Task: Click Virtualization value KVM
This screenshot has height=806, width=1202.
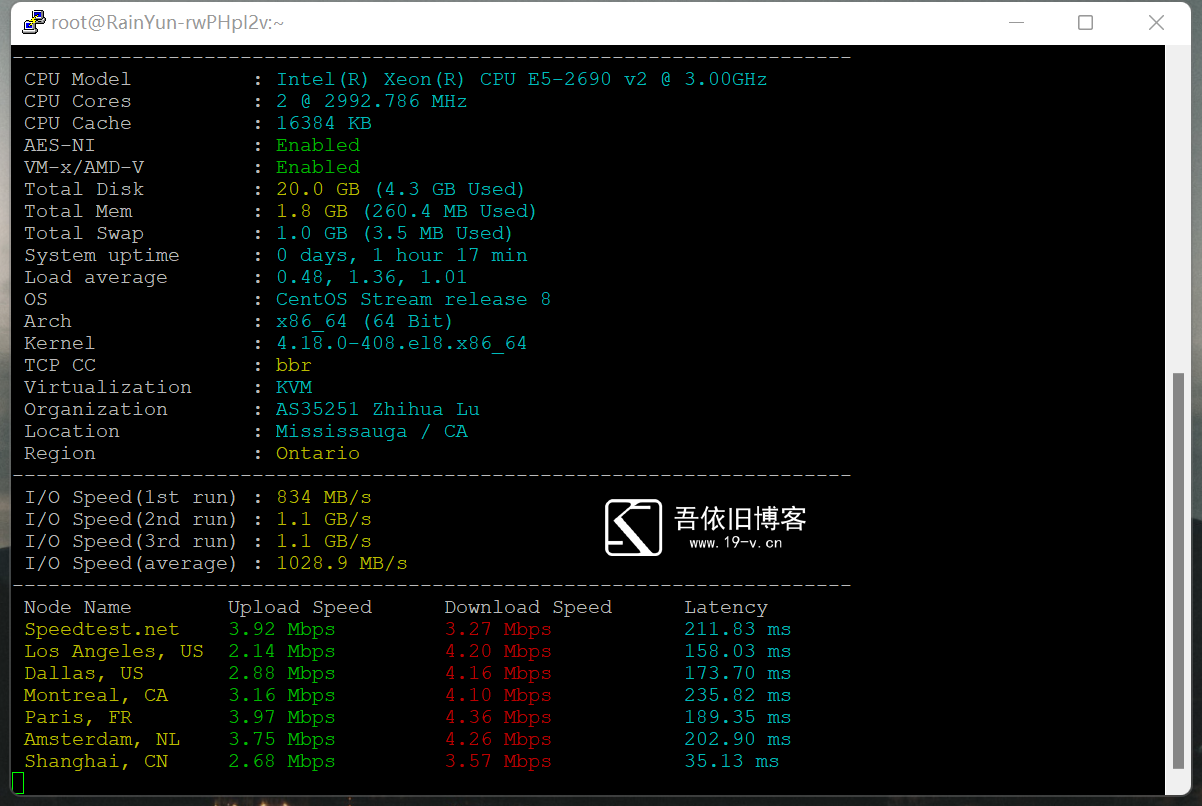Action: click(x=294, y=387)
